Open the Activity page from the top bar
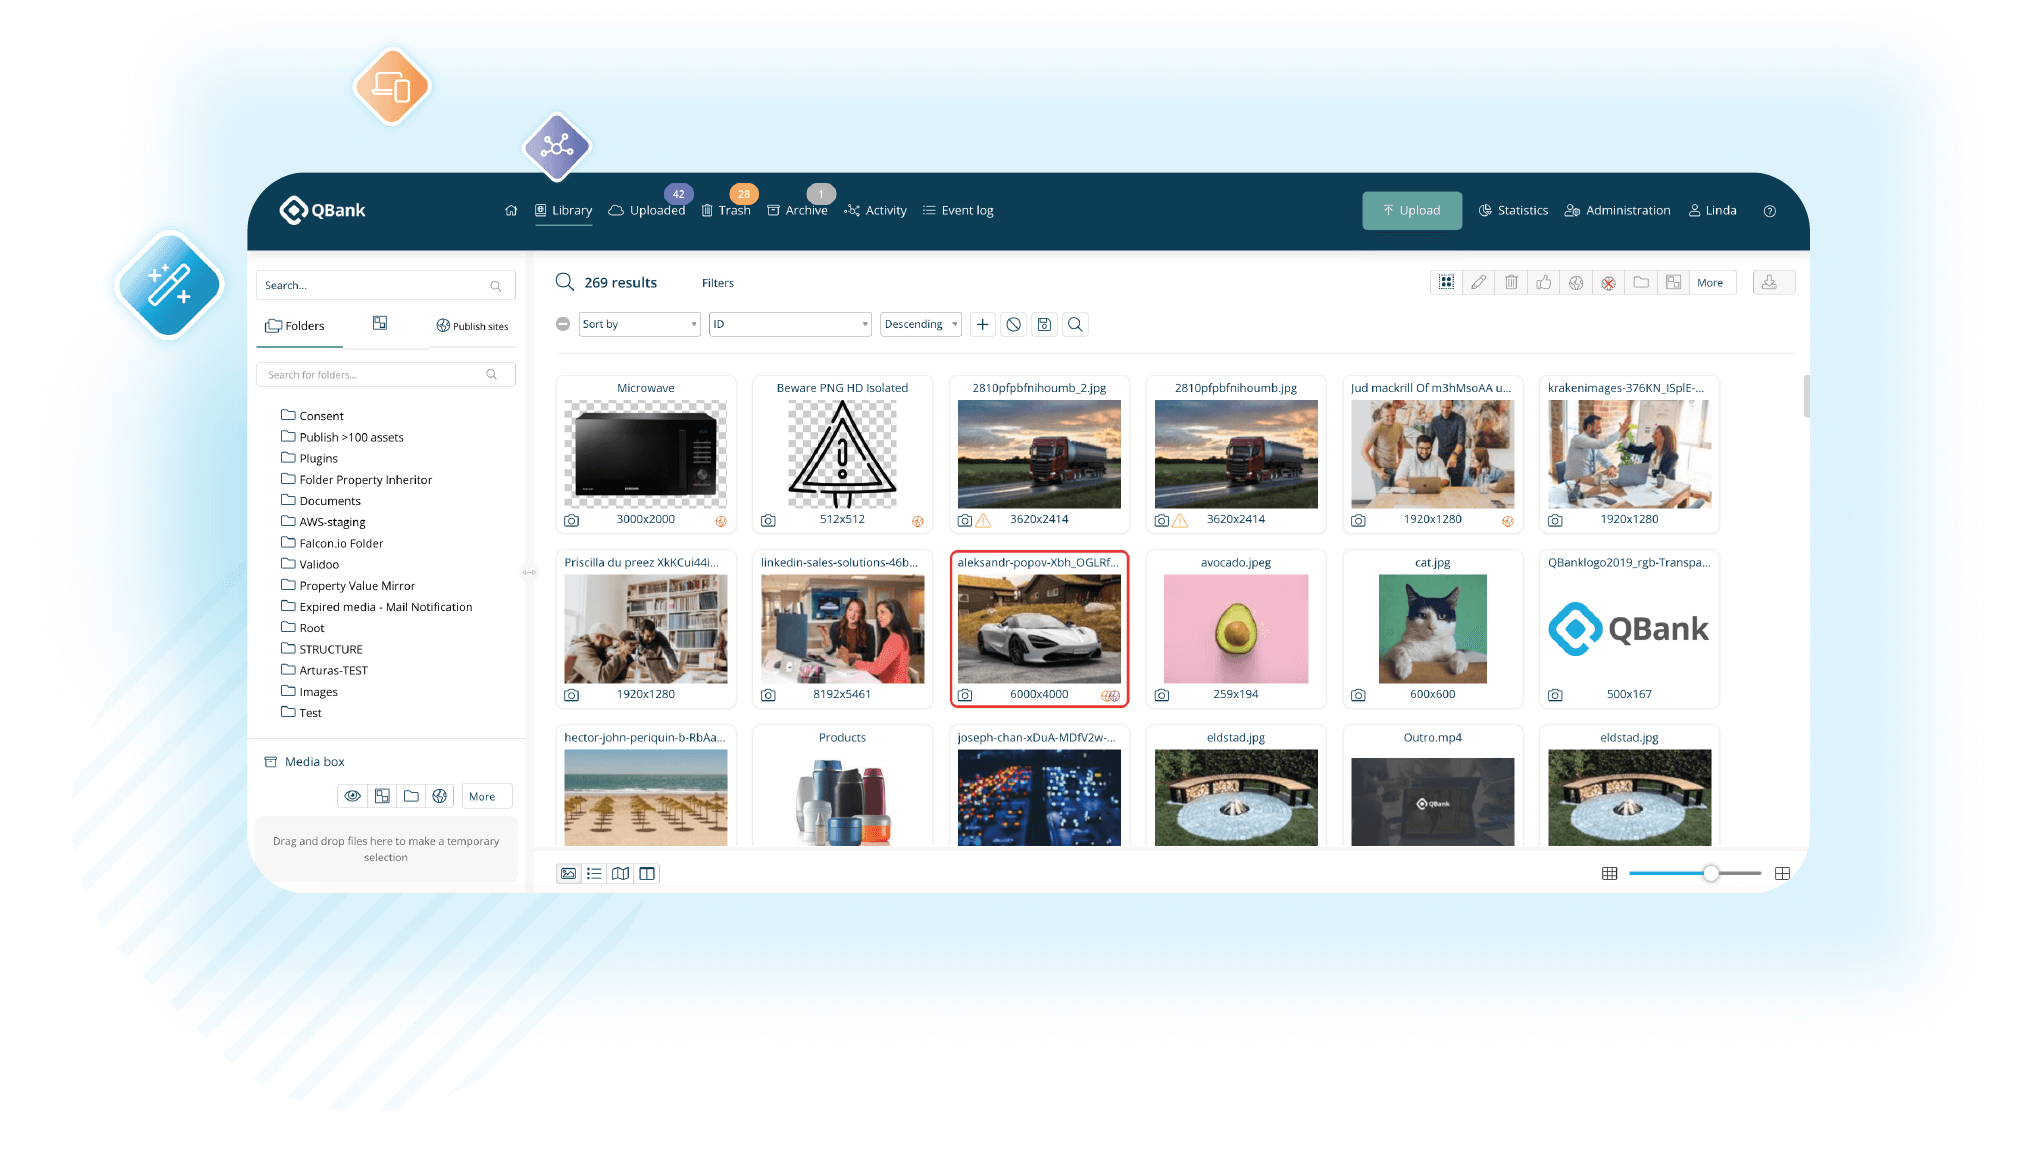Viewport: 2017px width, 1157px height. click(x=875, y=210)
